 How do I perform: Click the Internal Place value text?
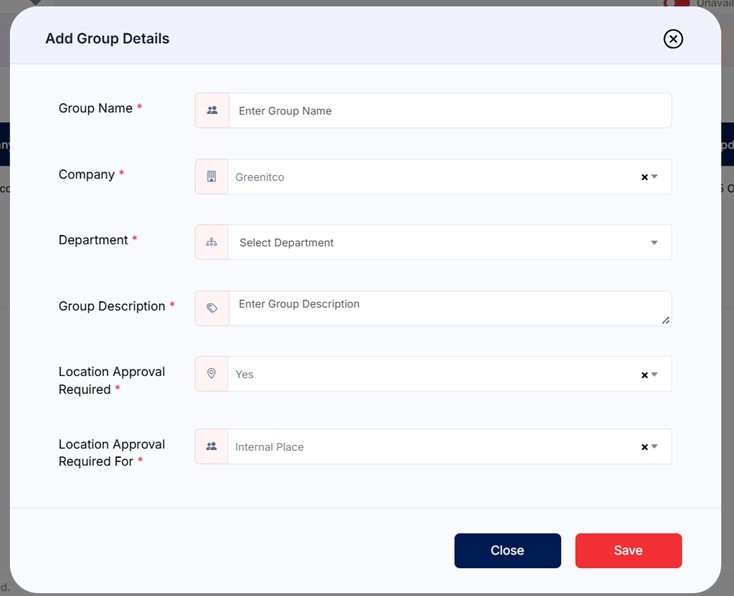(269, 447)
